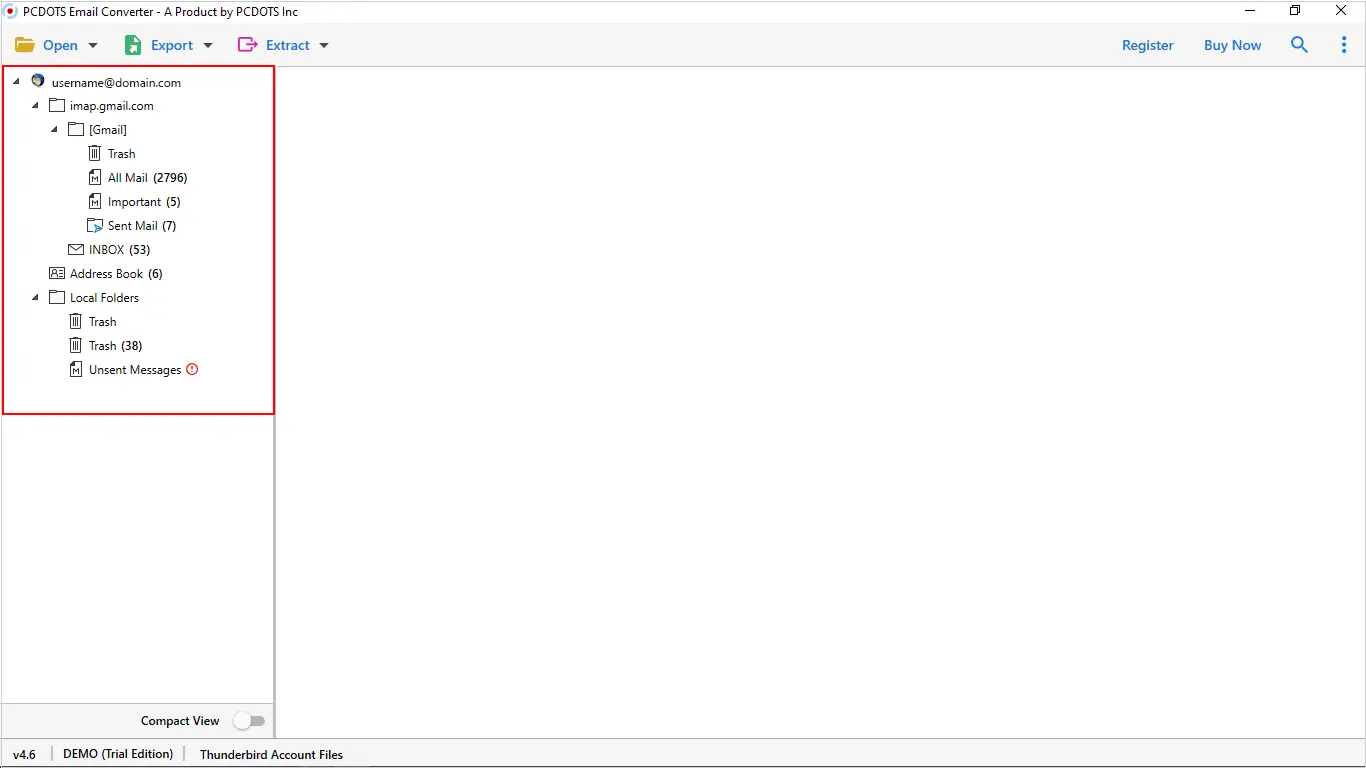Collapse the [Gmail] folder arrow

coord(55,130)
